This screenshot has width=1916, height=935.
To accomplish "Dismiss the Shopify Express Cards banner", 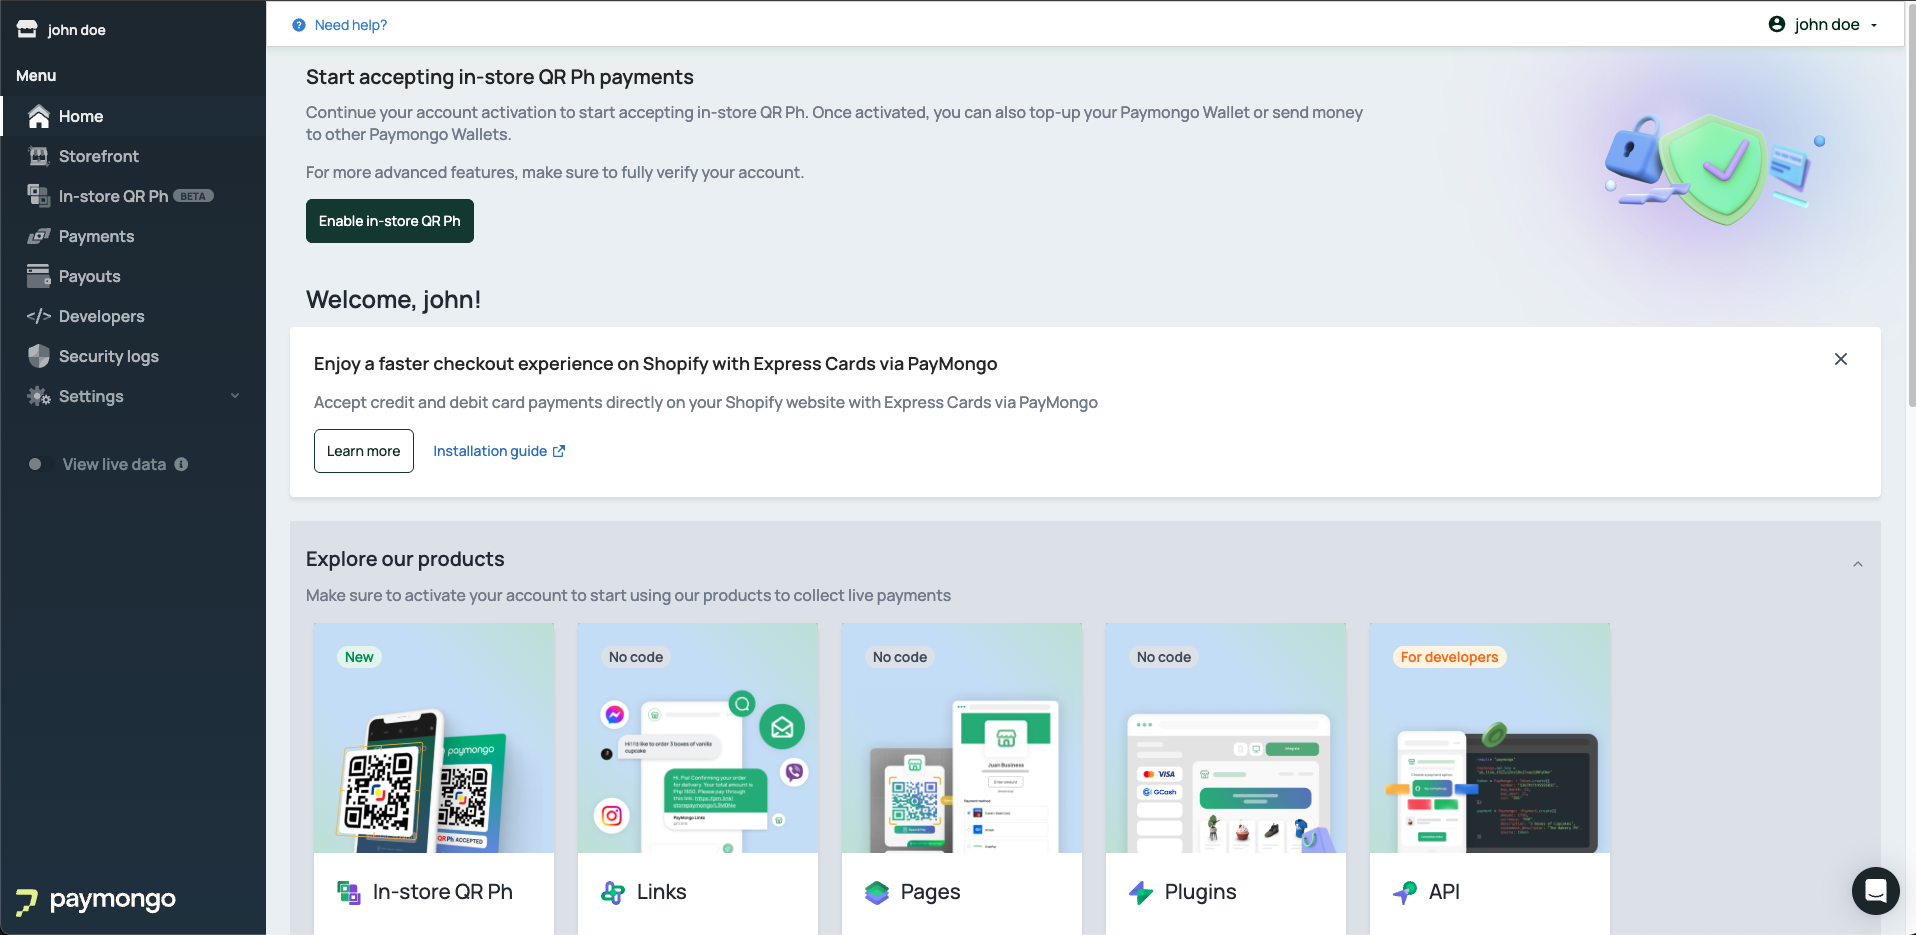I will pos(1841,359).
